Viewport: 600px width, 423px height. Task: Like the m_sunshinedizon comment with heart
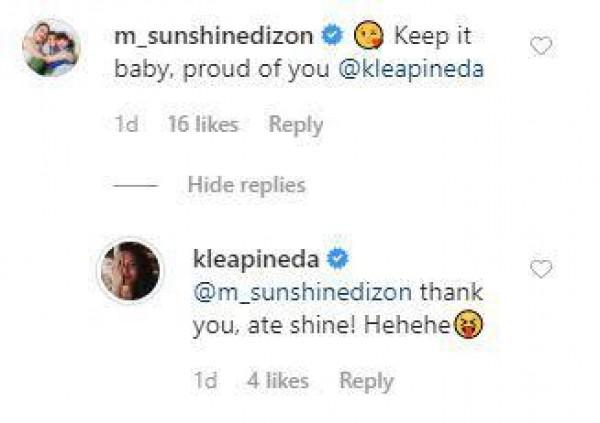coord(541,46)
